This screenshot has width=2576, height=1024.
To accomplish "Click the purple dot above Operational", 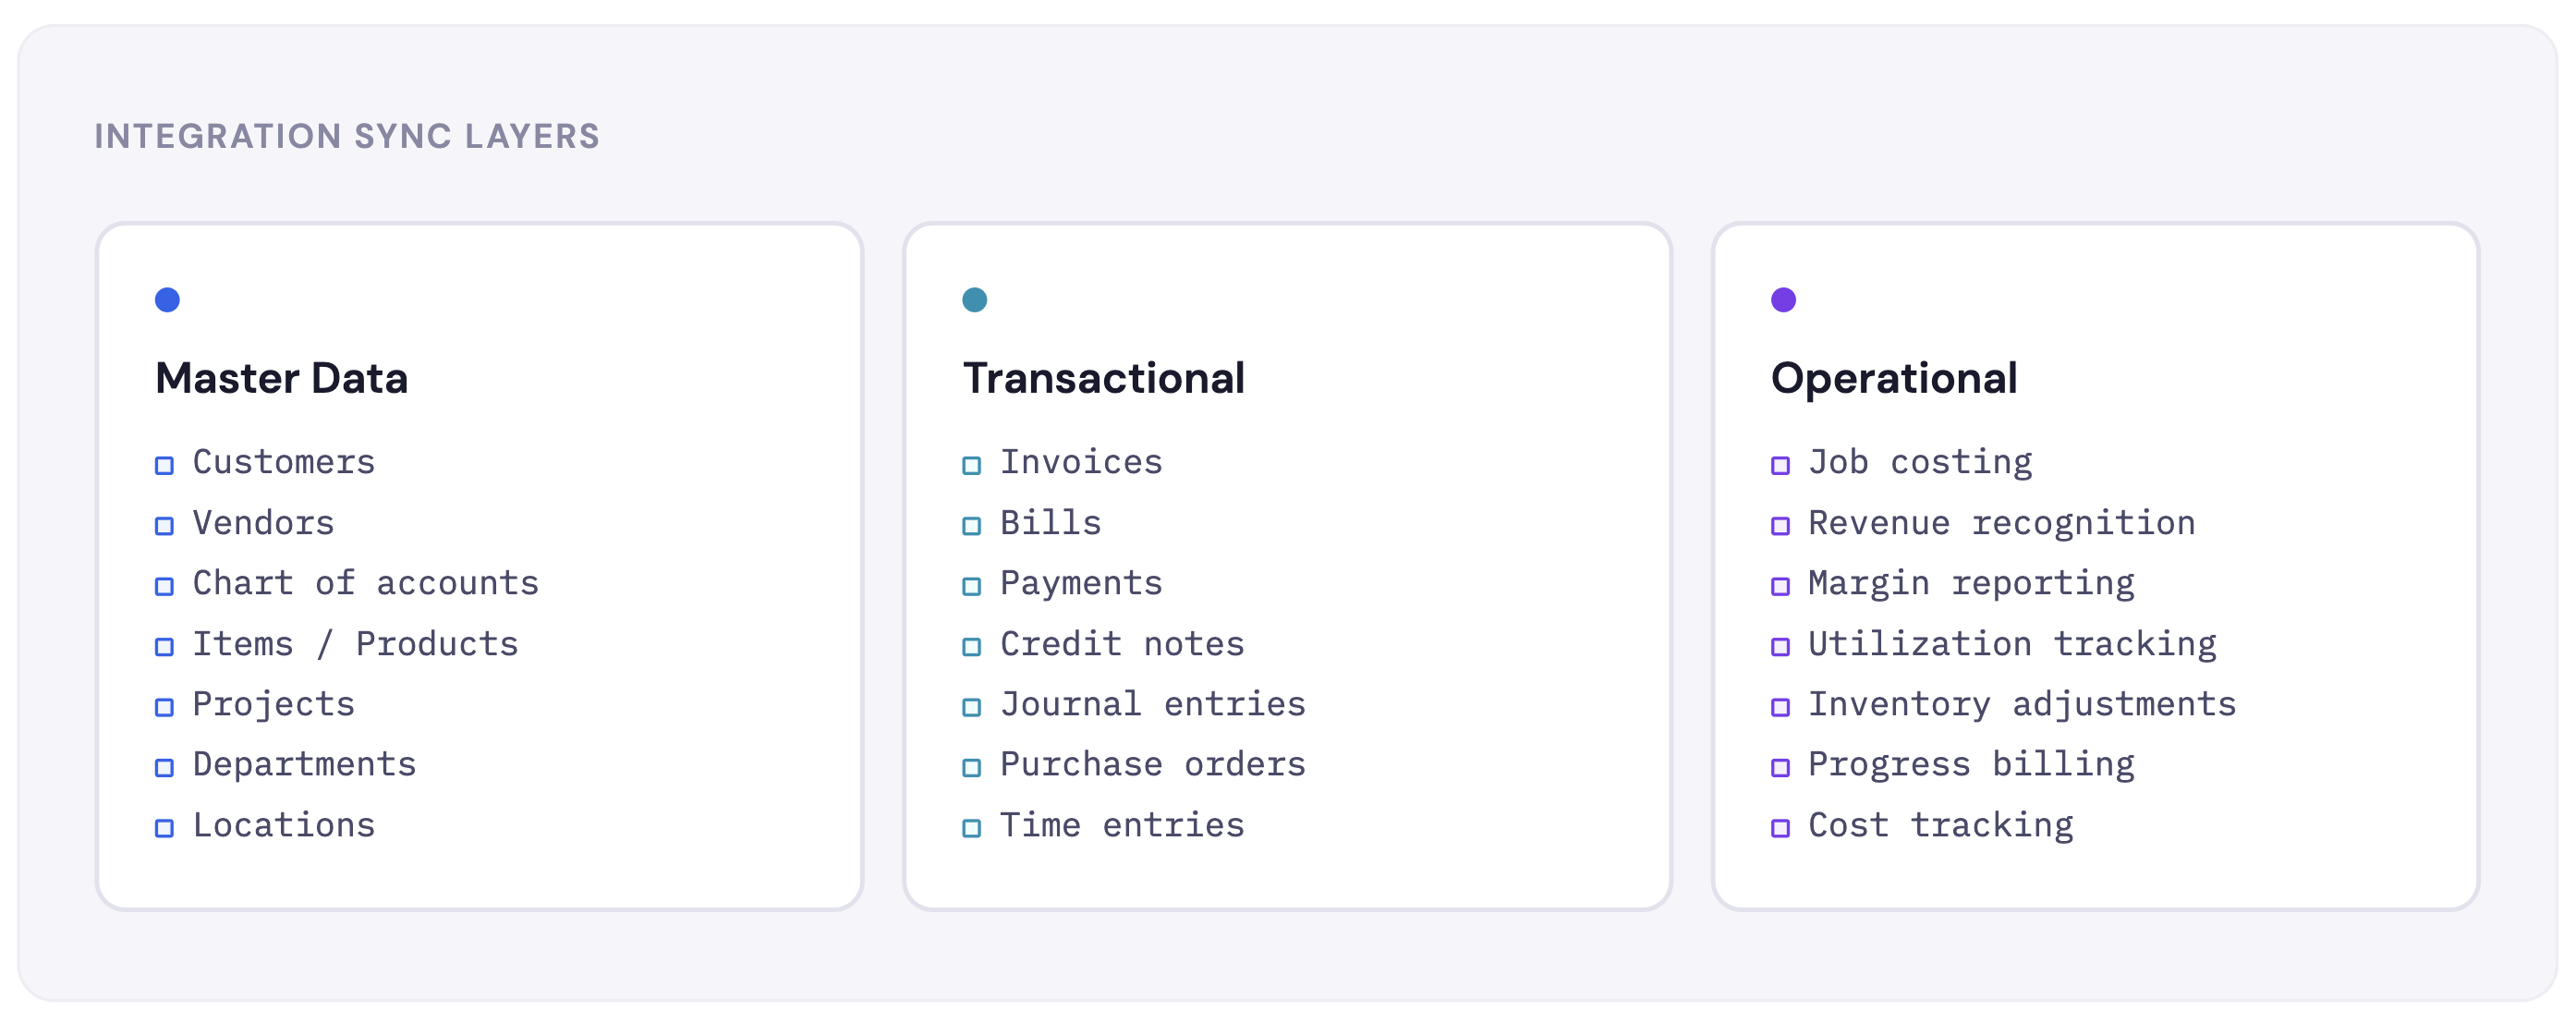I will coord(1783,300).
